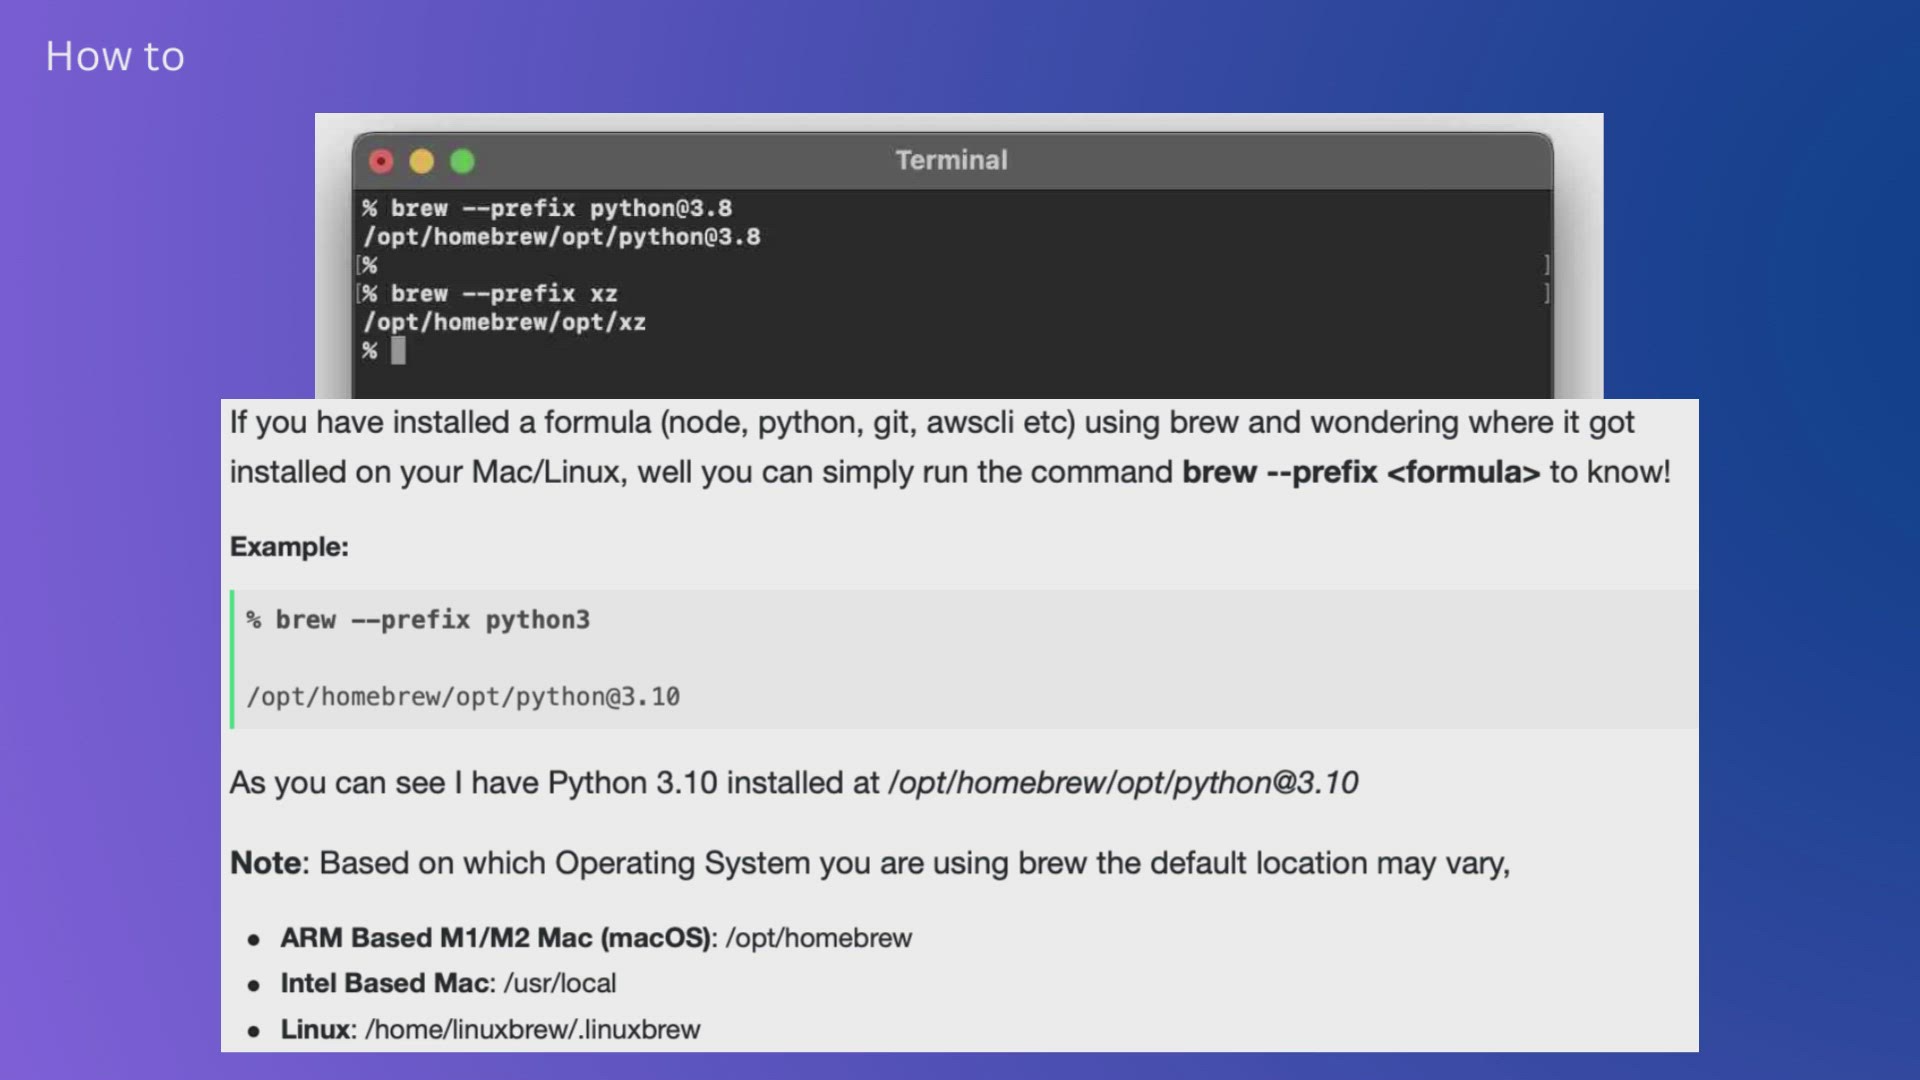Click the "How to" heading
The width and height of the screenshot is (1920, 1080).
point(115,57)
